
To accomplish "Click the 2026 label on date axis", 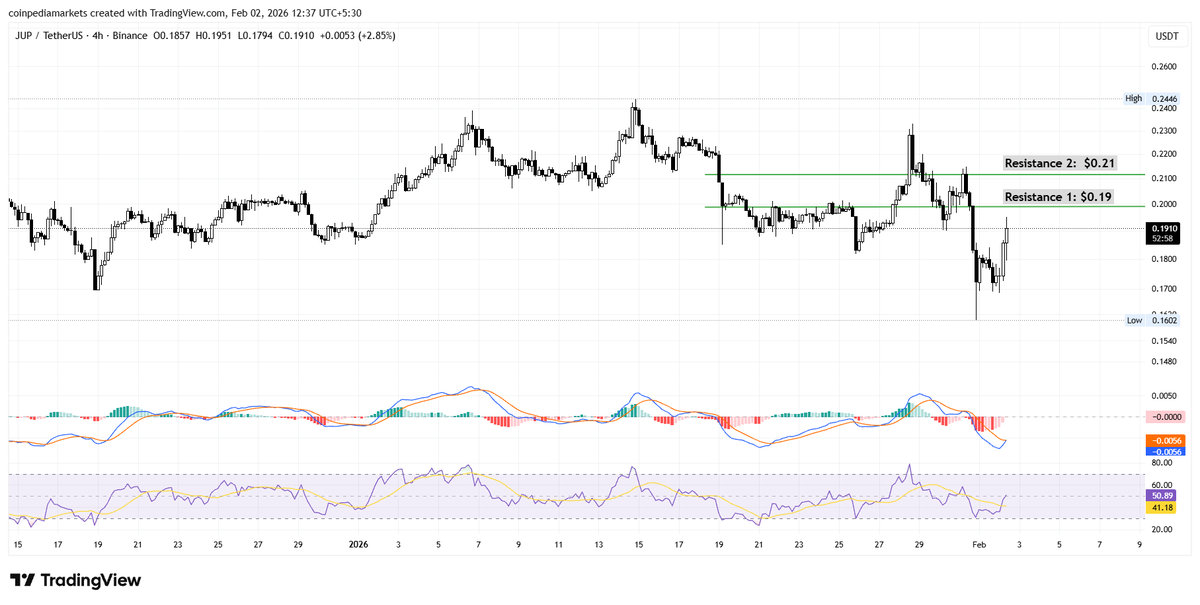I will click(x=358, y=545).
